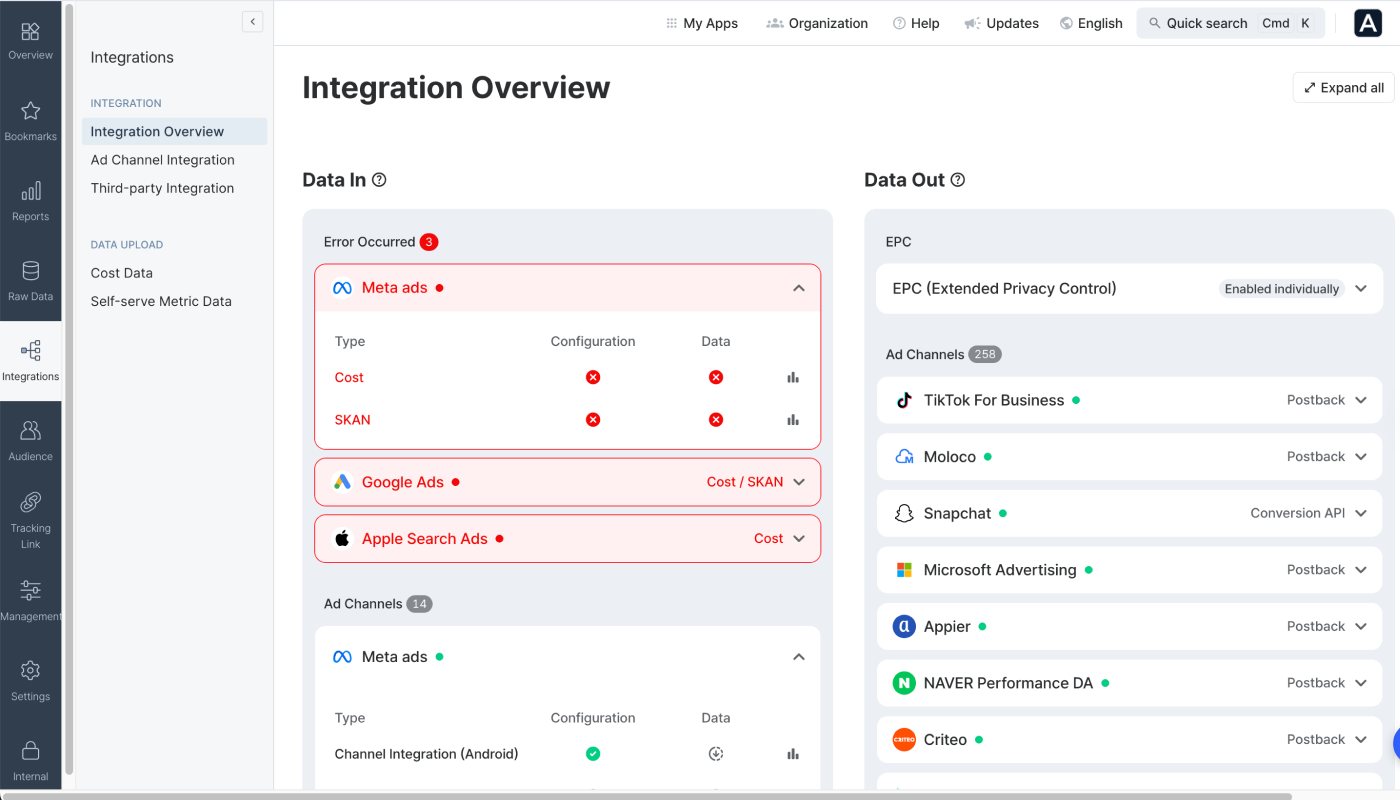Expand the Microsoft Advertising row
Screen dimensions: 1400x800
1361,570
